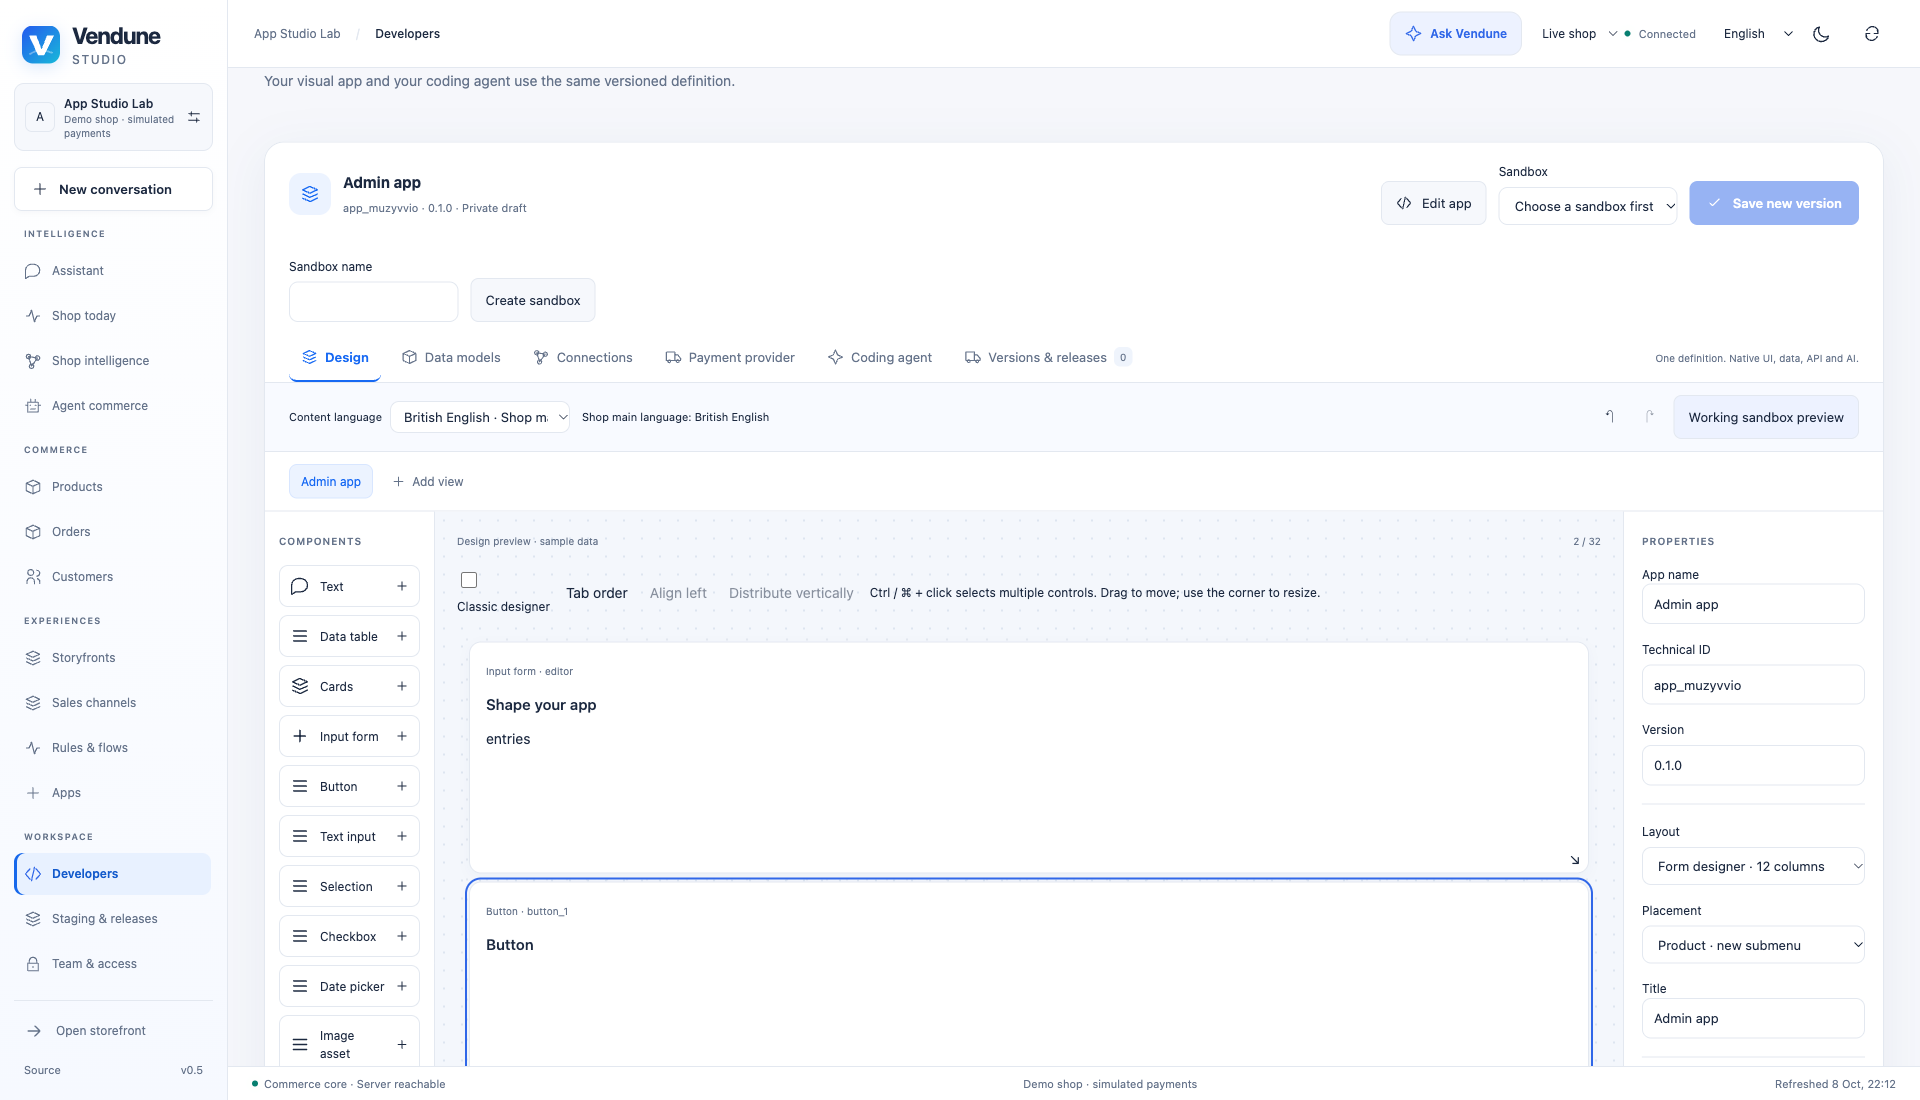
Task: Select the Admin app view tab
Action: [331, 482]
